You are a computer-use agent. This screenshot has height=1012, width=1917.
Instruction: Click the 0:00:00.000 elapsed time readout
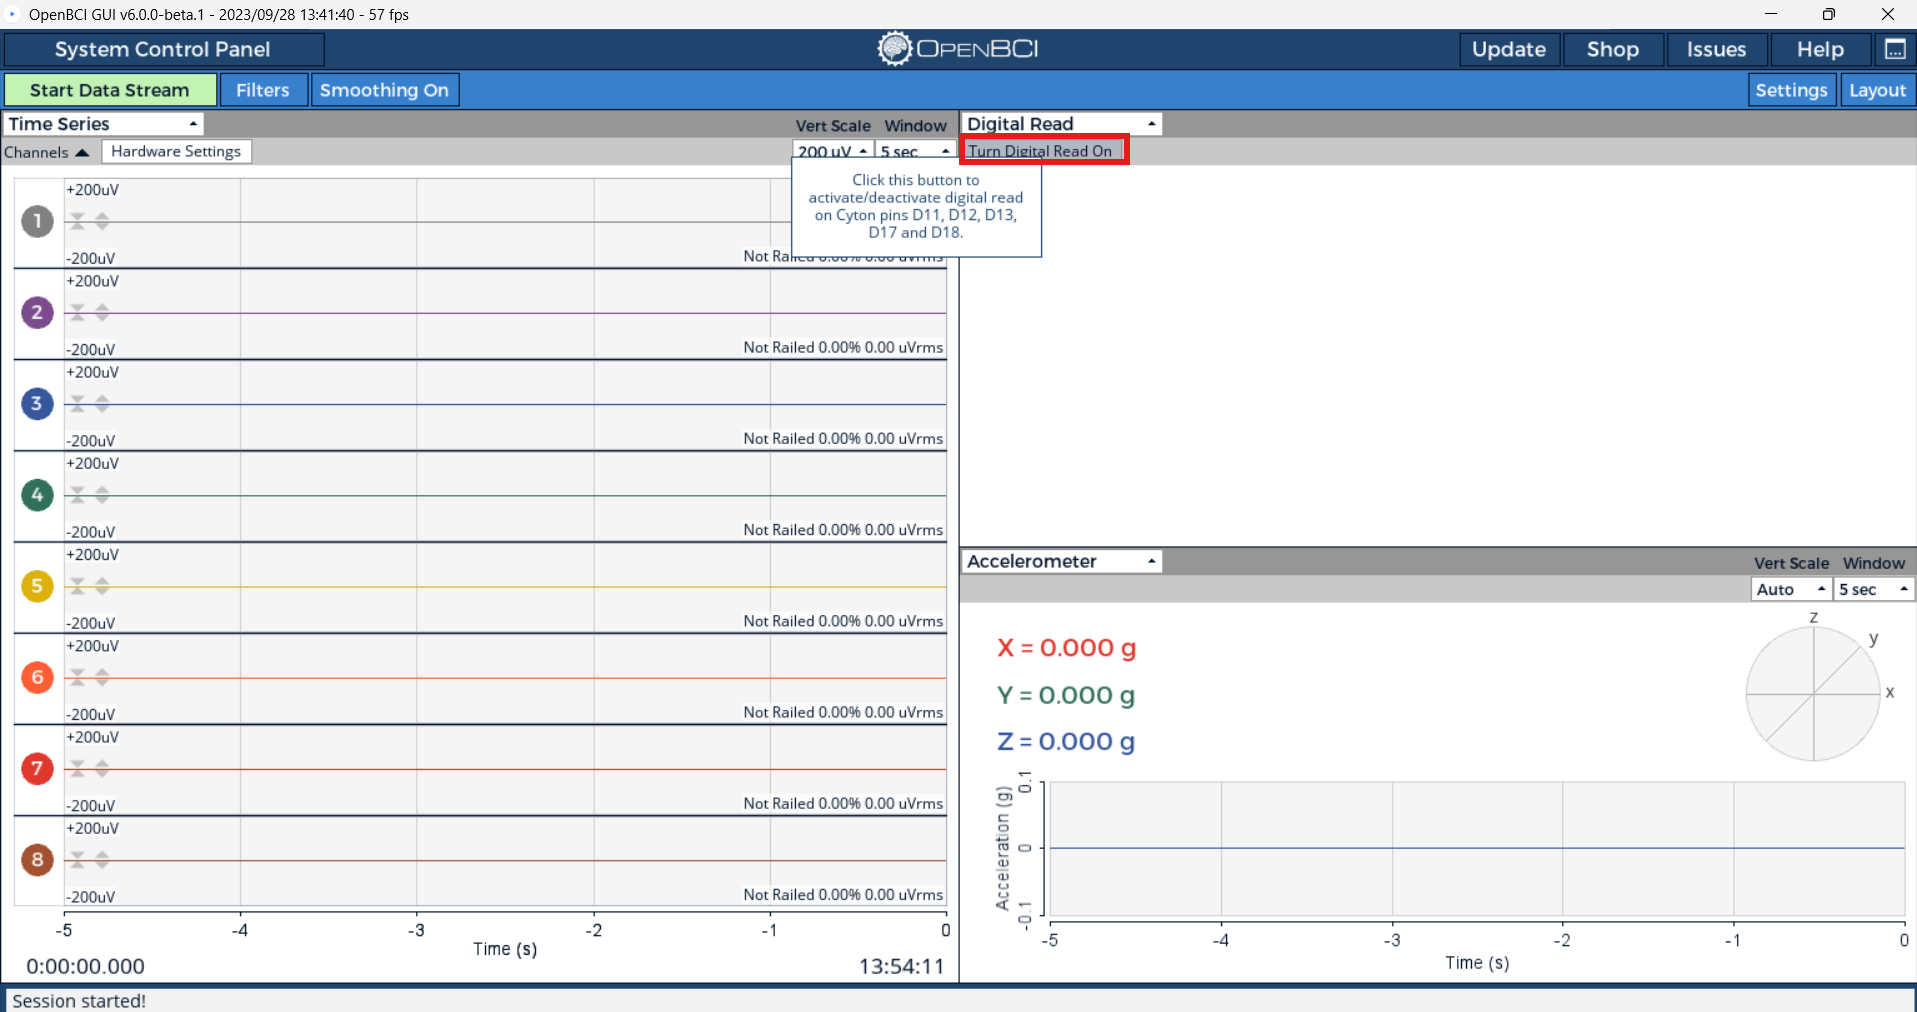pos(85,966)
